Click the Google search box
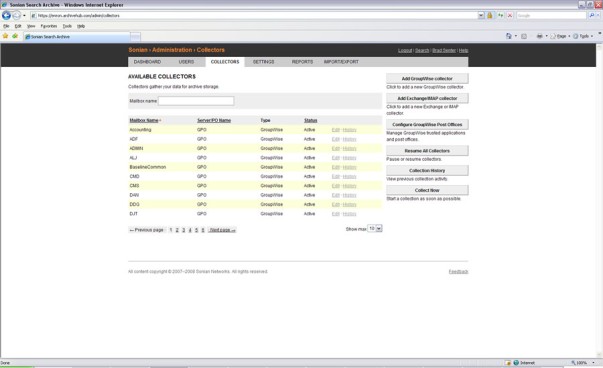 [551, 15]
